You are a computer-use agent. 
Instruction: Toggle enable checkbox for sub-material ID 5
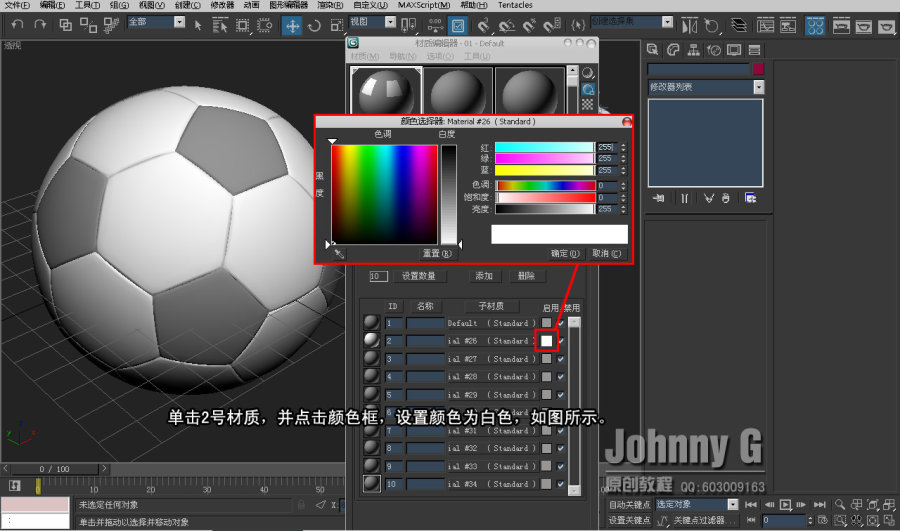point(561,395)
